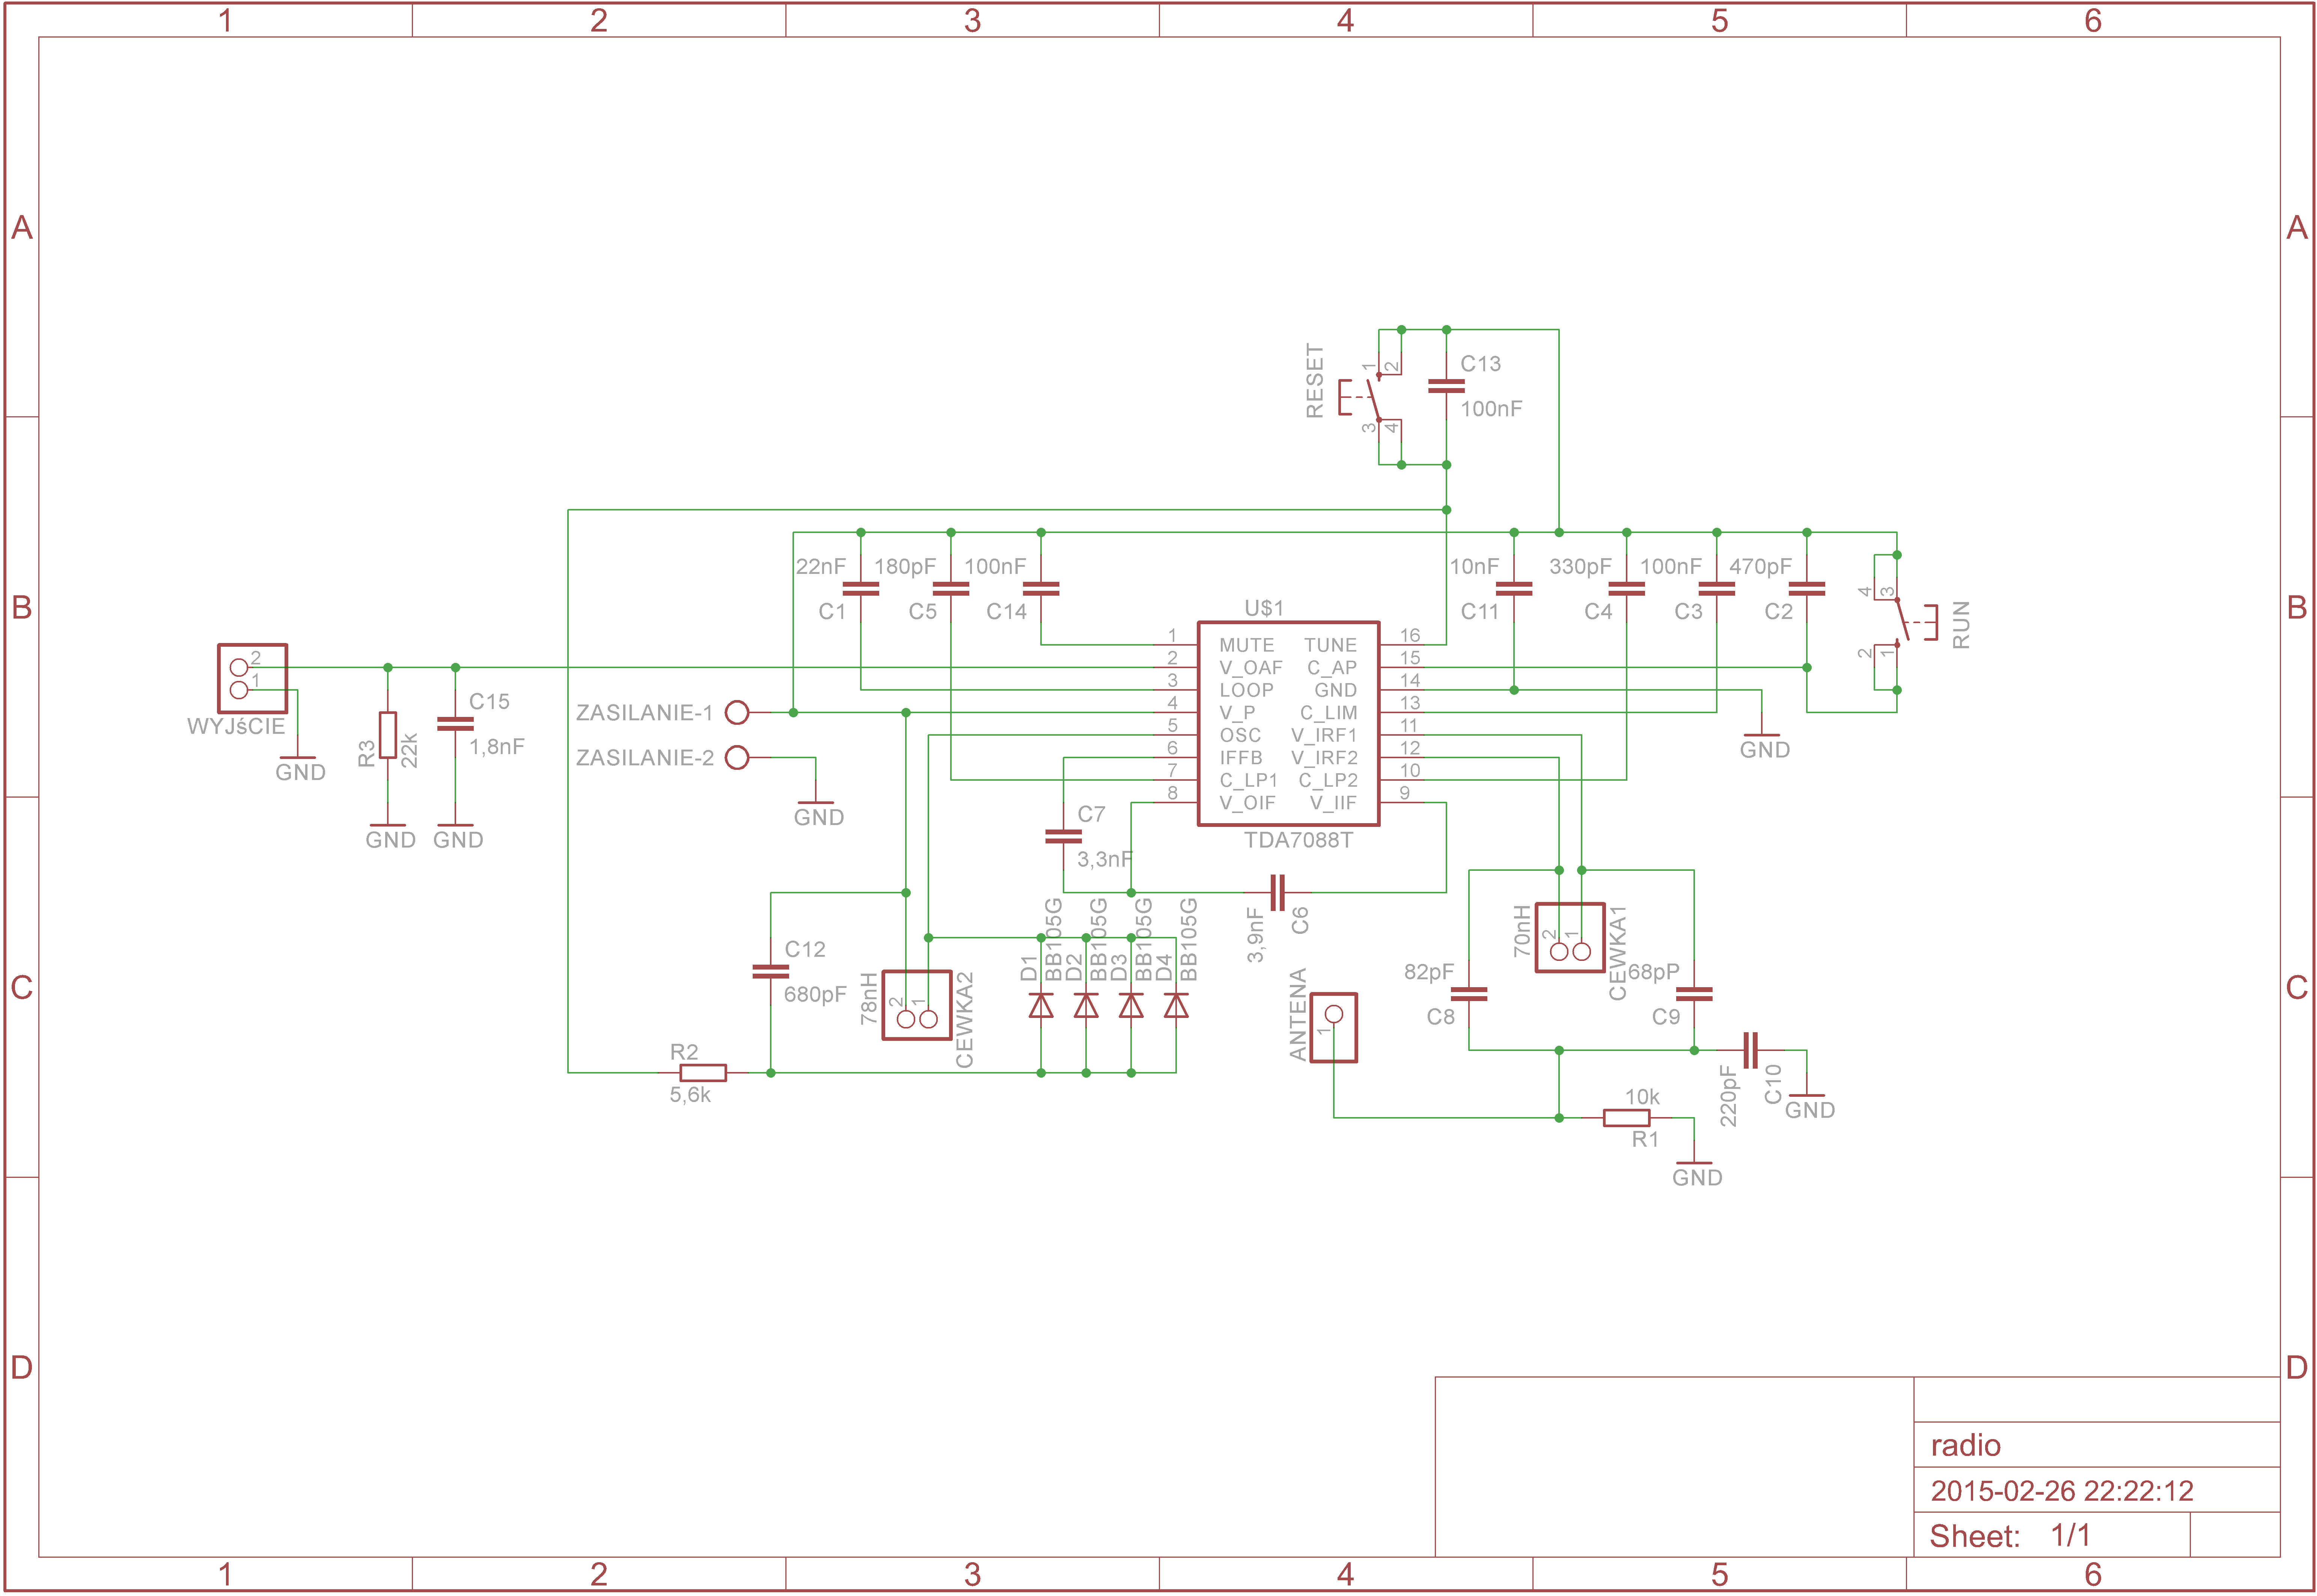This screenshot has height=1596, width=2317.
Task: Select the D1 varicap diode symbol
Action: [x=1041, y=1005]
